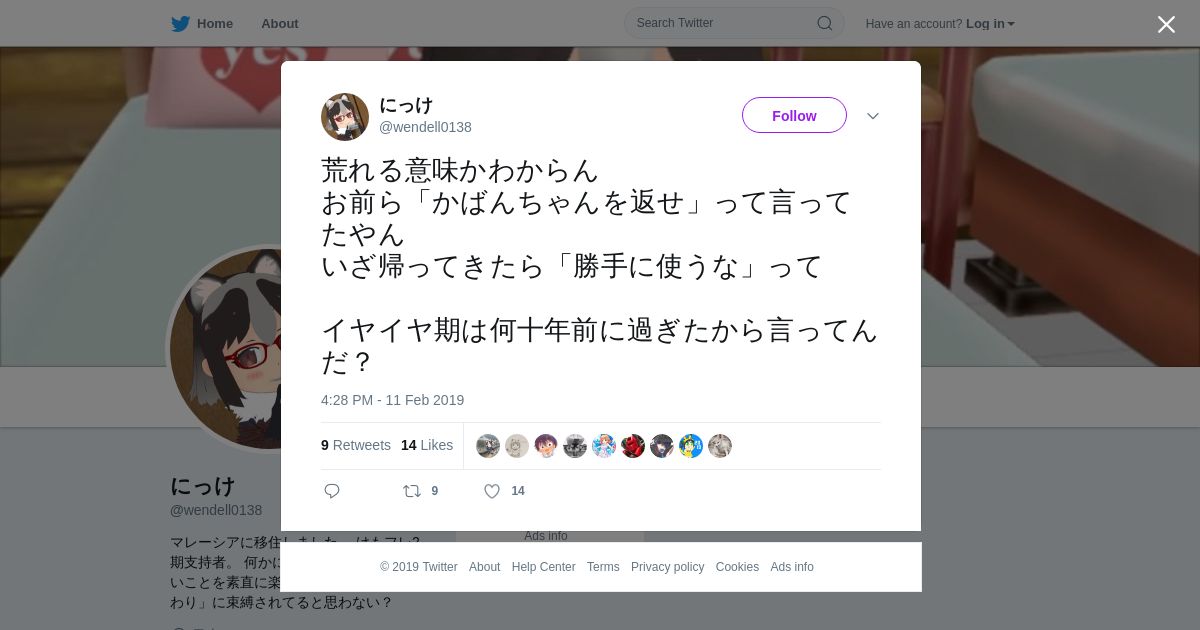Image resolution: width=1200 pixels, height=630 pixels.
Task: Open the tweet timestamp 4:28 PM link
Action: click(392, 400)
